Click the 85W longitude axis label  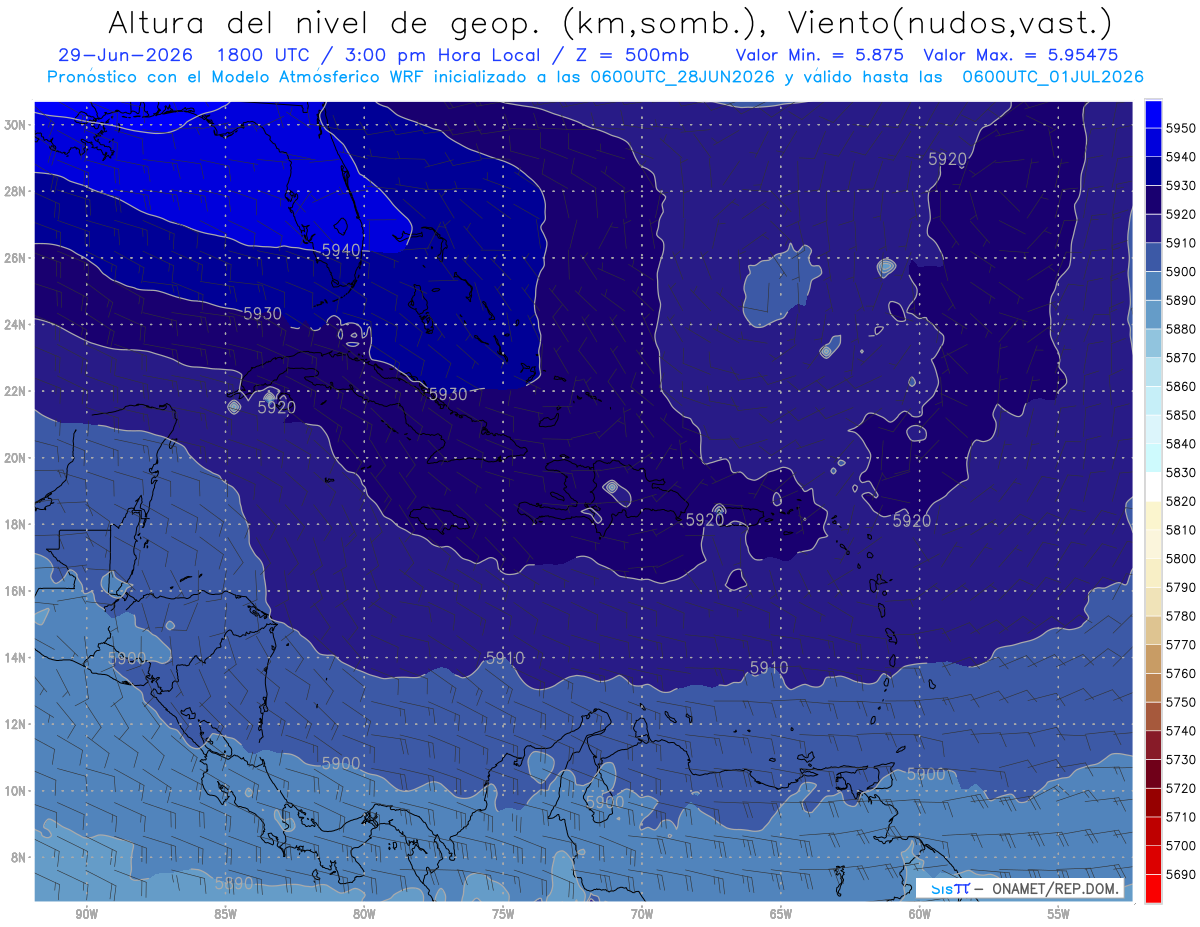coord(225,914)
